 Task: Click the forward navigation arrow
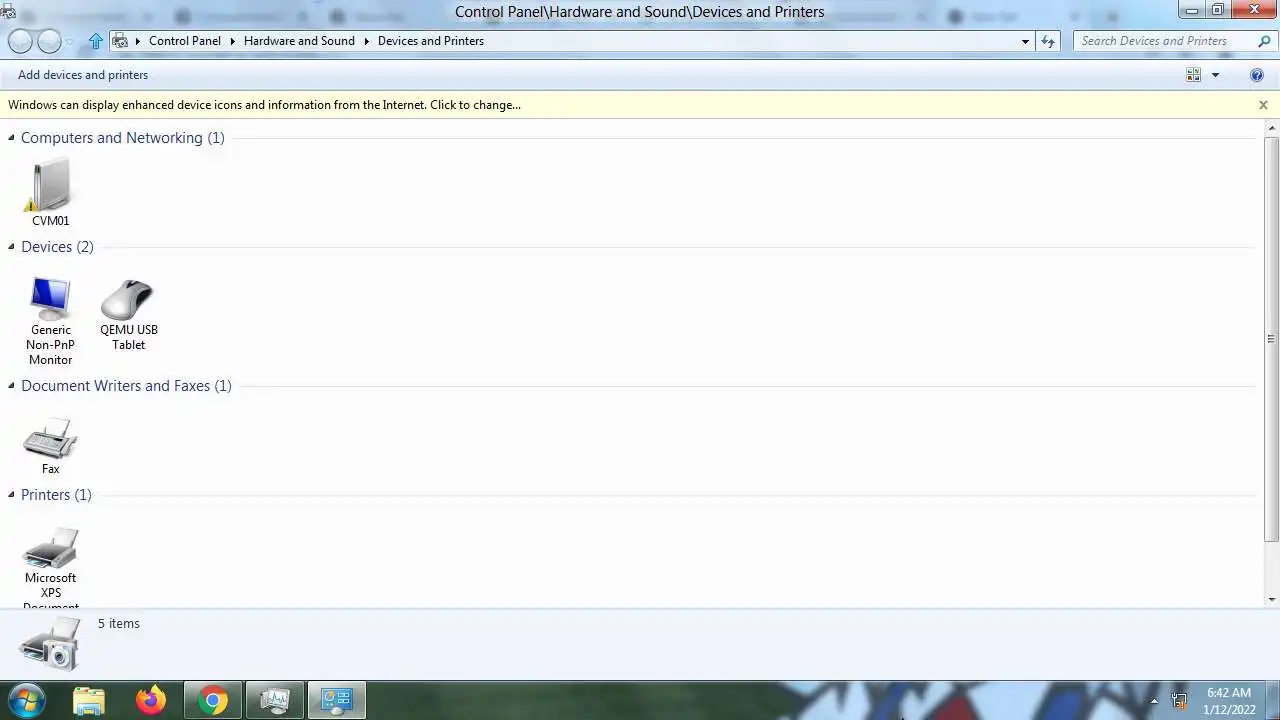(x=49, y=41)
